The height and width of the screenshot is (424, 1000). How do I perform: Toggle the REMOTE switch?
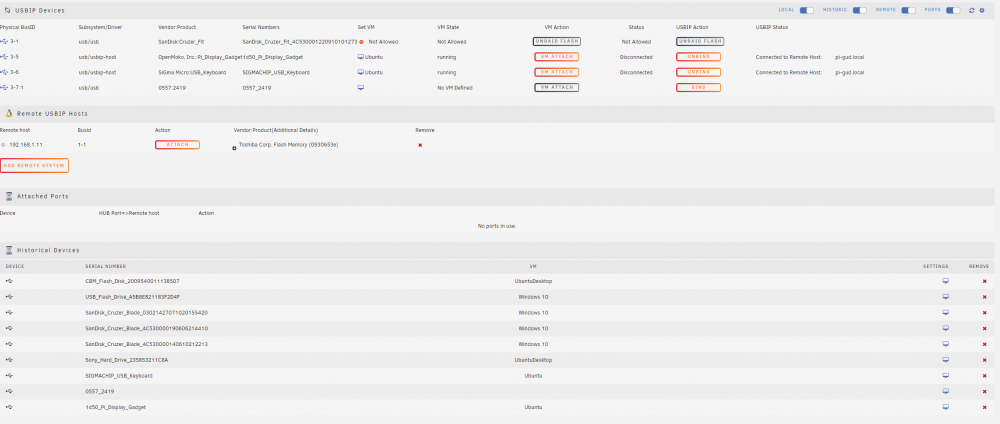click(908, 10)
